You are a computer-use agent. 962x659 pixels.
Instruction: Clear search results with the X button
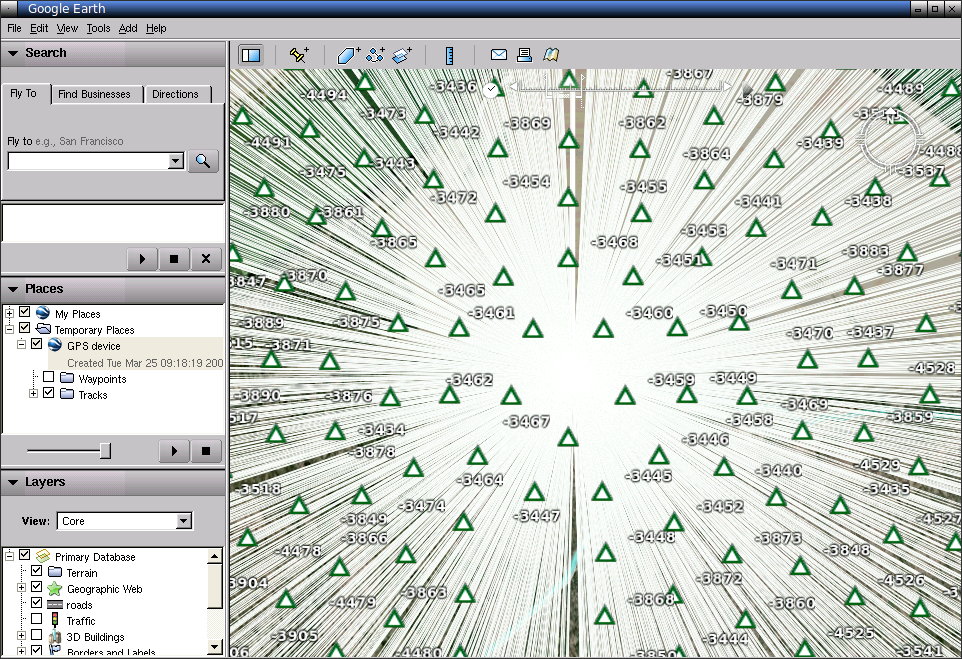pyautogui.click(x=206, y=259)
